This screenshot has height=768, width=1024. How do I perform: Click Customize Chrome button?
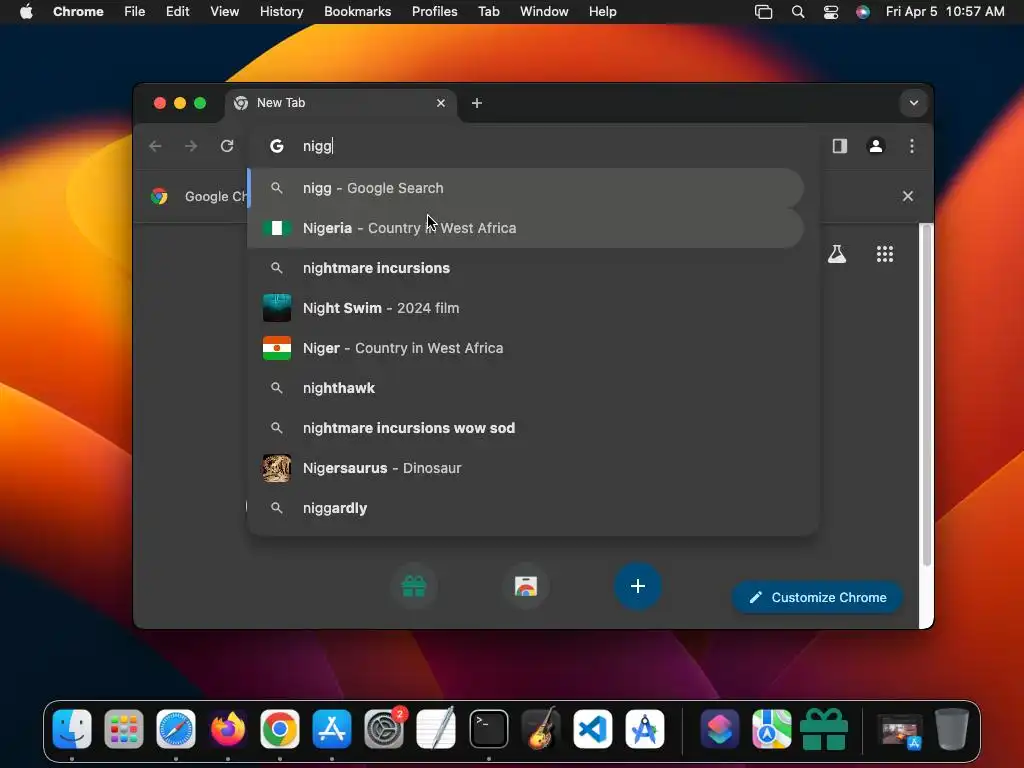point(818,598)
